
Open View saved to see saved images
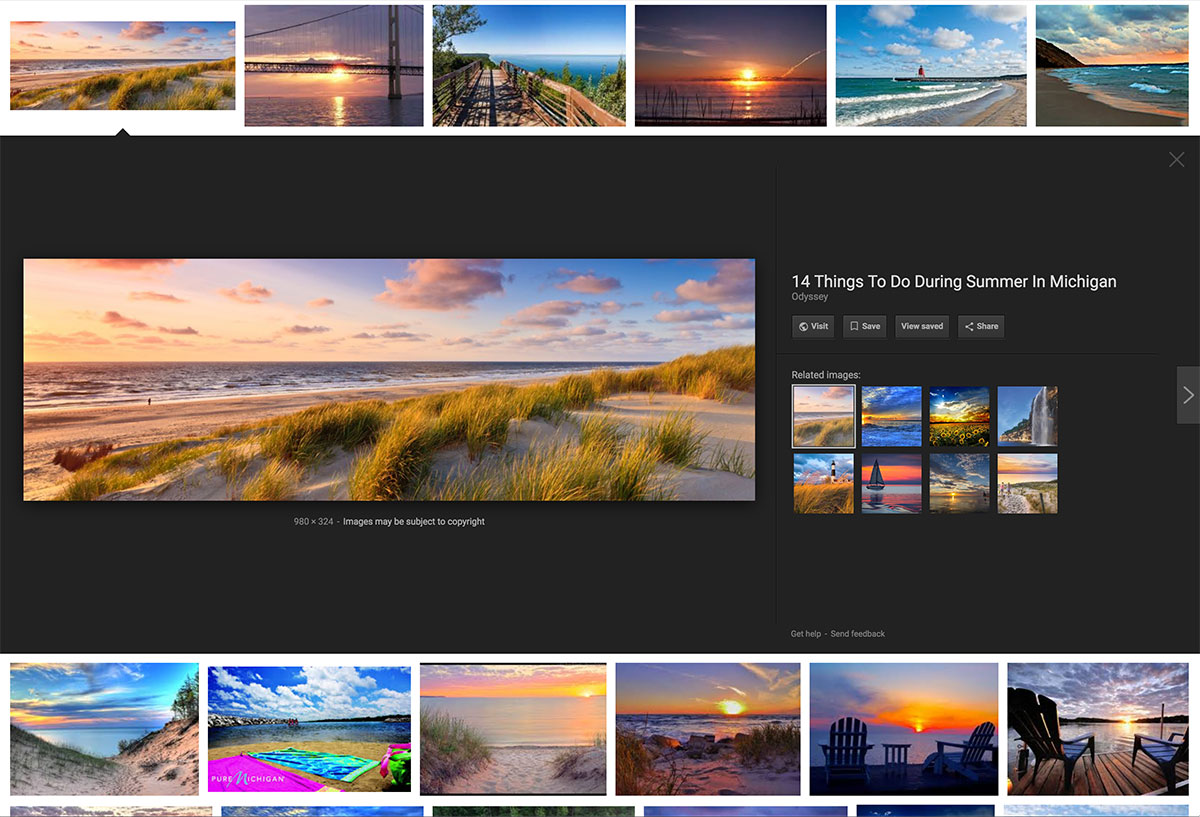pyautogui.click(x=921, y=326)
